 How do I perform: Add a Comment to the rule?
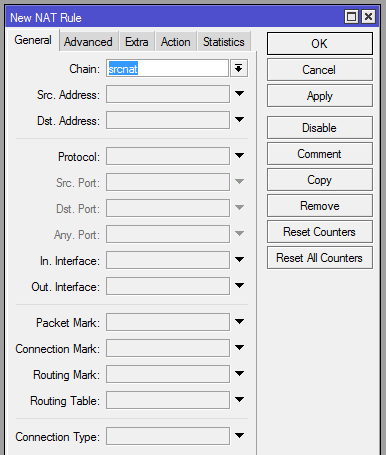tap(320, 154)
